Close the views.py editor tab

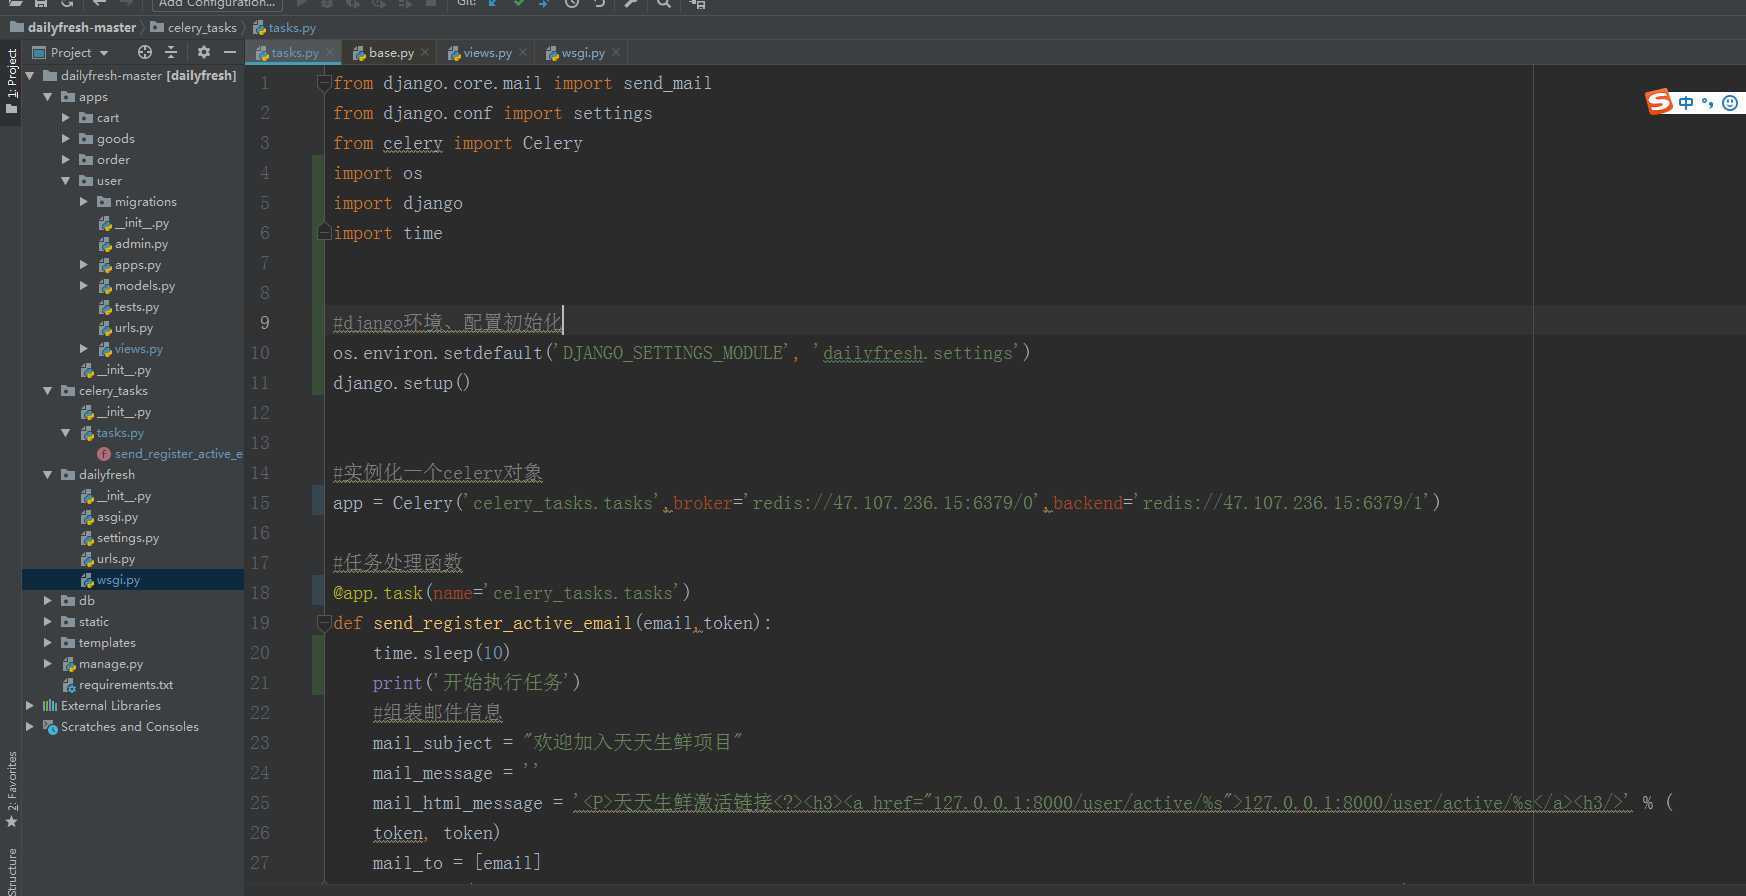[523, 53]
